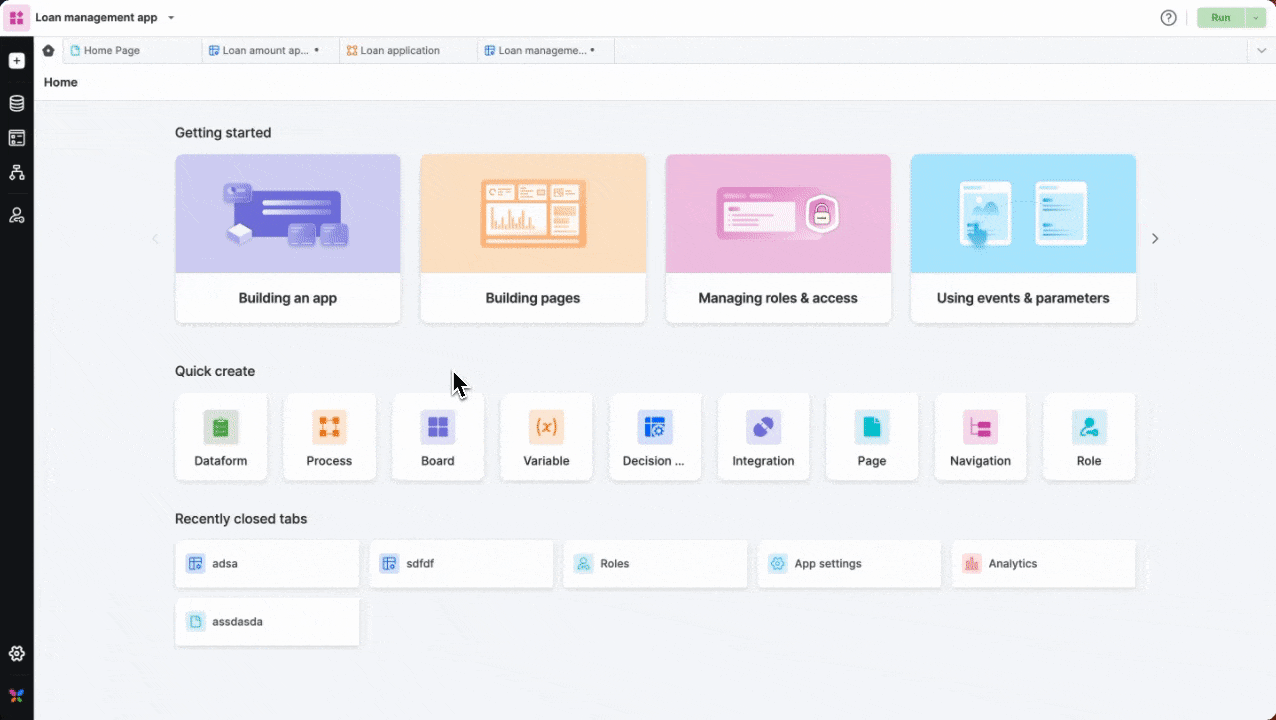Switch to the Home Page tab
1276x720 pixels.
(133, 50)
